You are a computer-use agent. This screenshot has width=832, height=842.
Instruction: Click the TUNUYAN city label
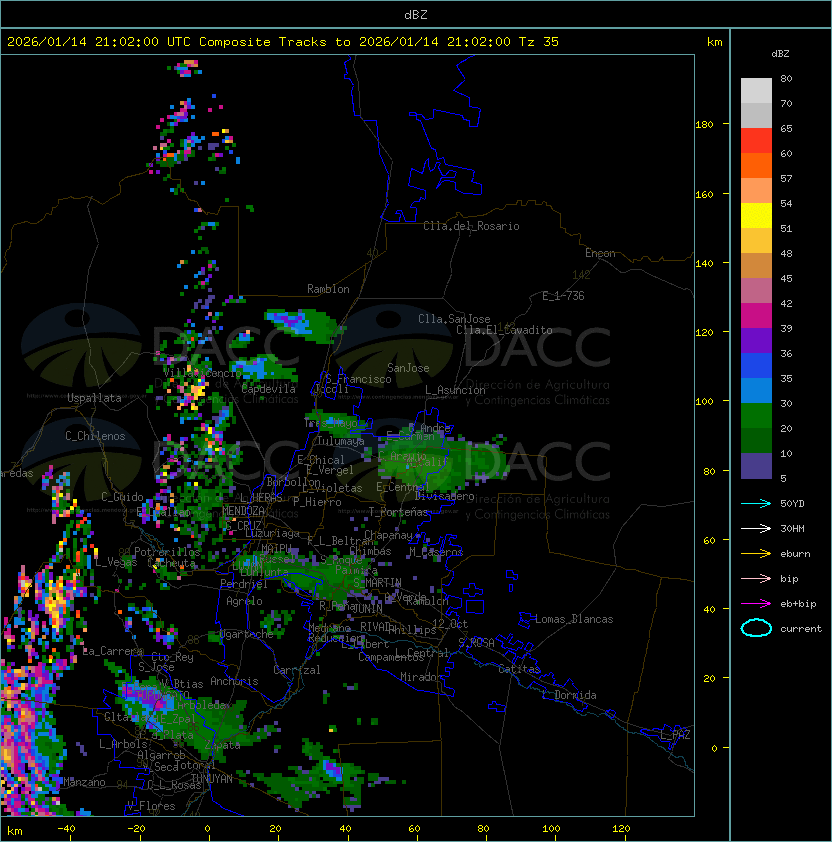click(212, 779)
